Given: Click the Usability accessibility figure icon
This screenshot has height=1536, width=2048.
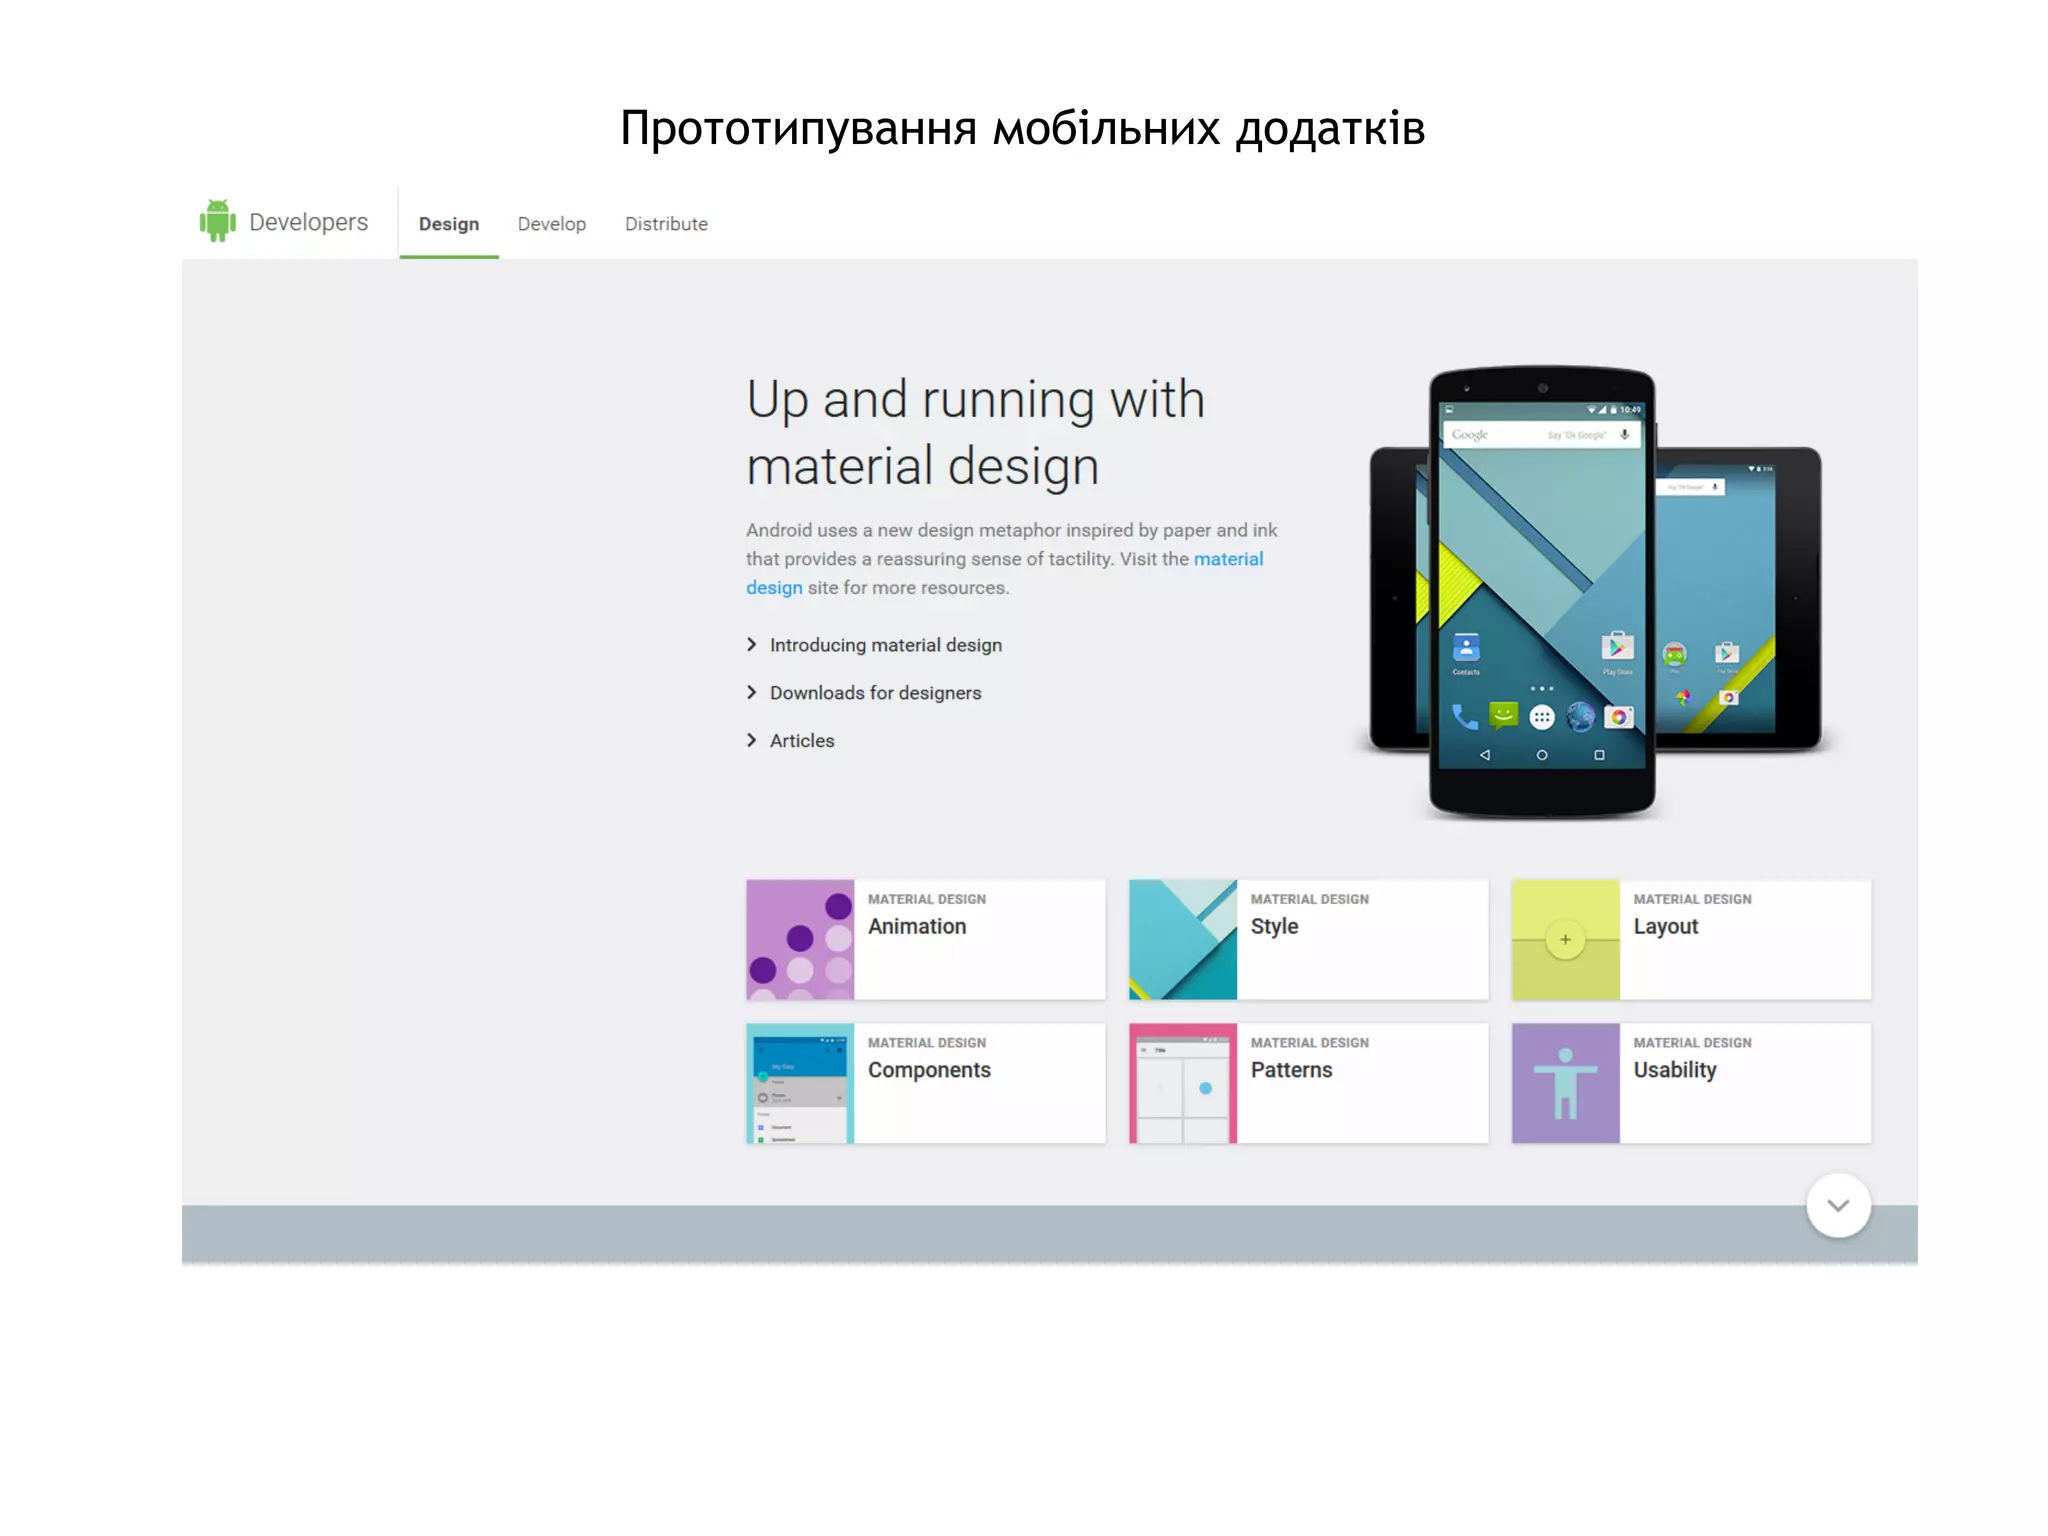Looking at the screenshot, I should [1565, 1082].
